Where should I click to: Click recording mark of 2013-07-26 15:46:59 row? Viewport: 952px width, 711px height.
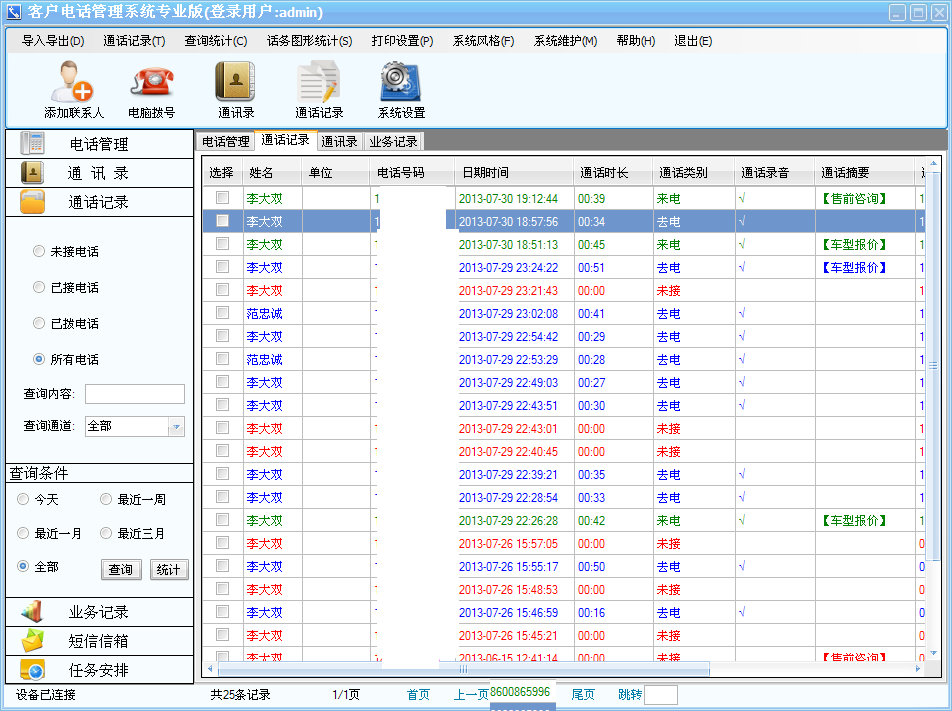(742, 611)
